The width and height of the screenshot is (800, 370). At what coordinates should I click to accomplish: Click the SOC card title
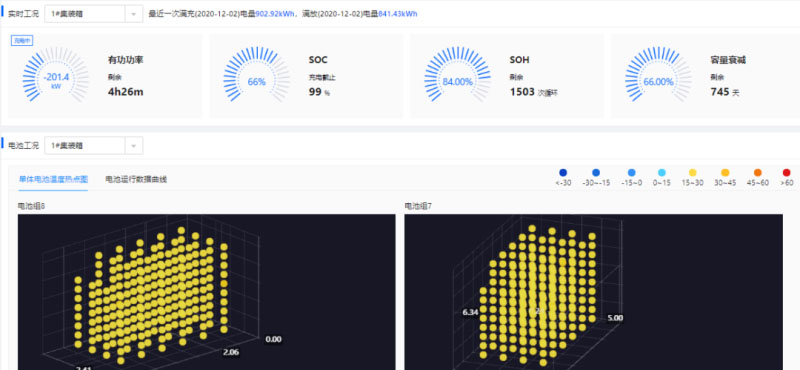318,60
